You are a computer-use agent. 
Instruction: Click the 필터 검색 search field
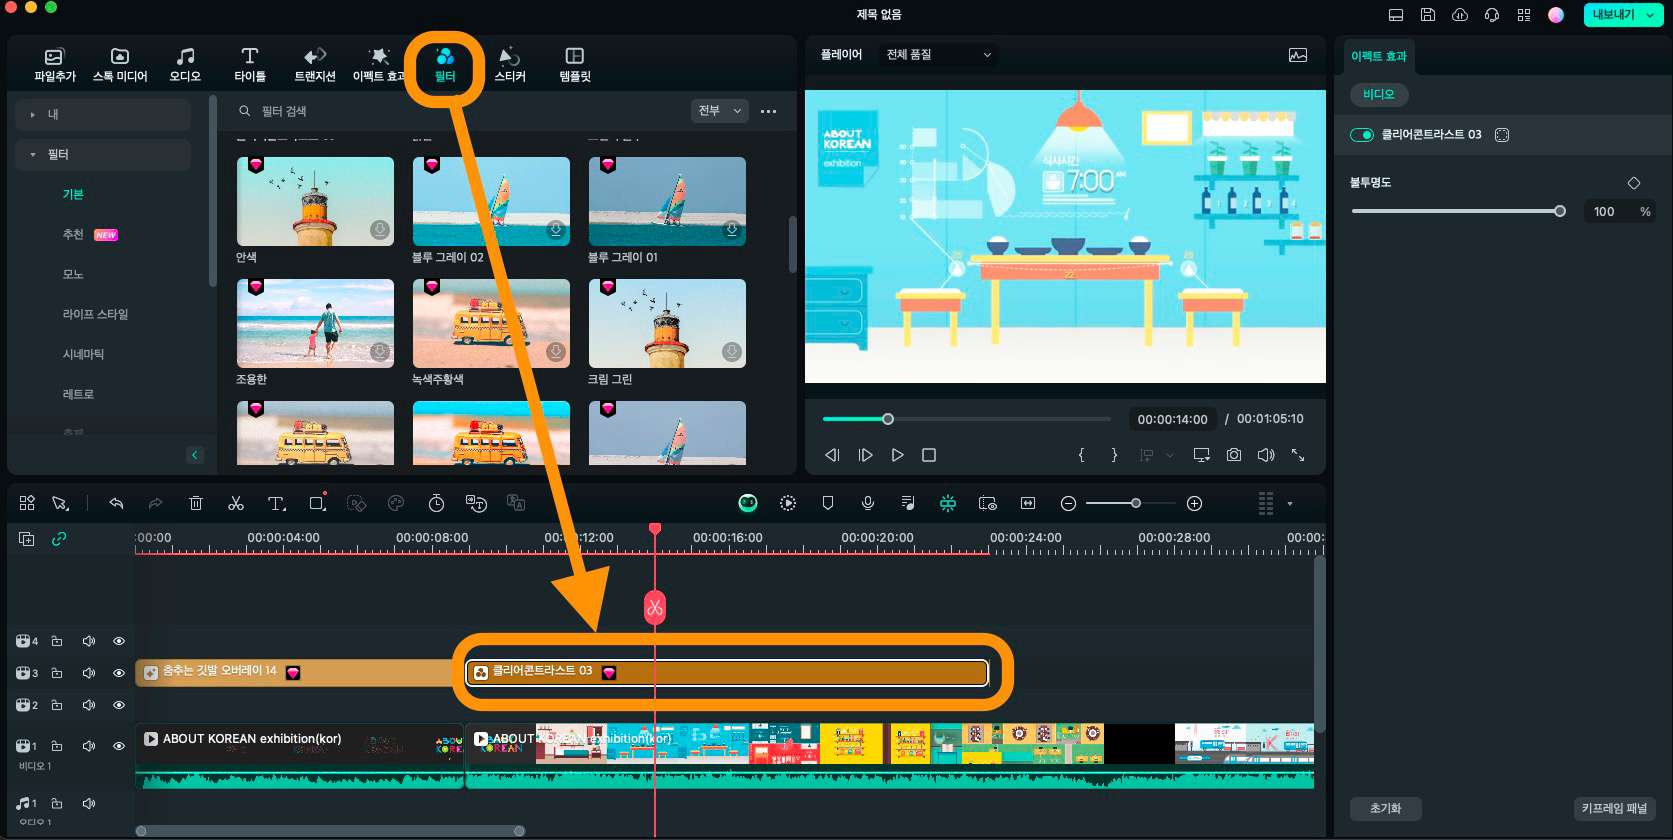click(x=460, y=111)
